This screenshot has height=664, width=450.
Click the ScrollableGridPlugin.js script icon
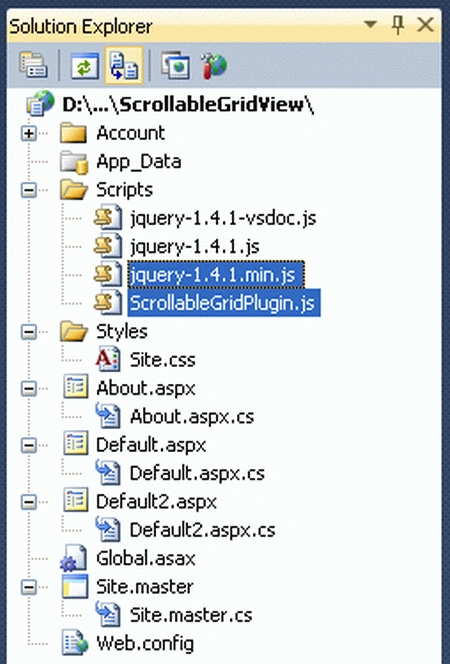(x=108, y=303)
